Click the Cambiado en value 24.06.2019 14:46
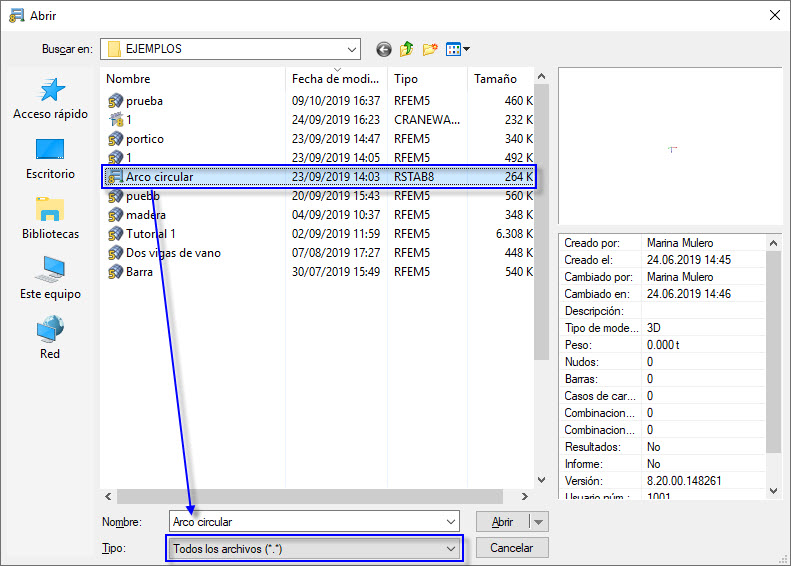Viewport: 791px width, 566px height. pos(689,294)
